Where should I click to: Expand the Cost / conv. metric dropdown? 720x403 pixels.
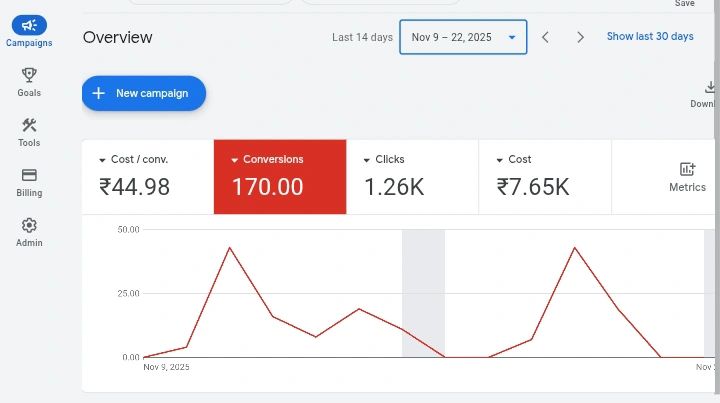tap(102, 160)
